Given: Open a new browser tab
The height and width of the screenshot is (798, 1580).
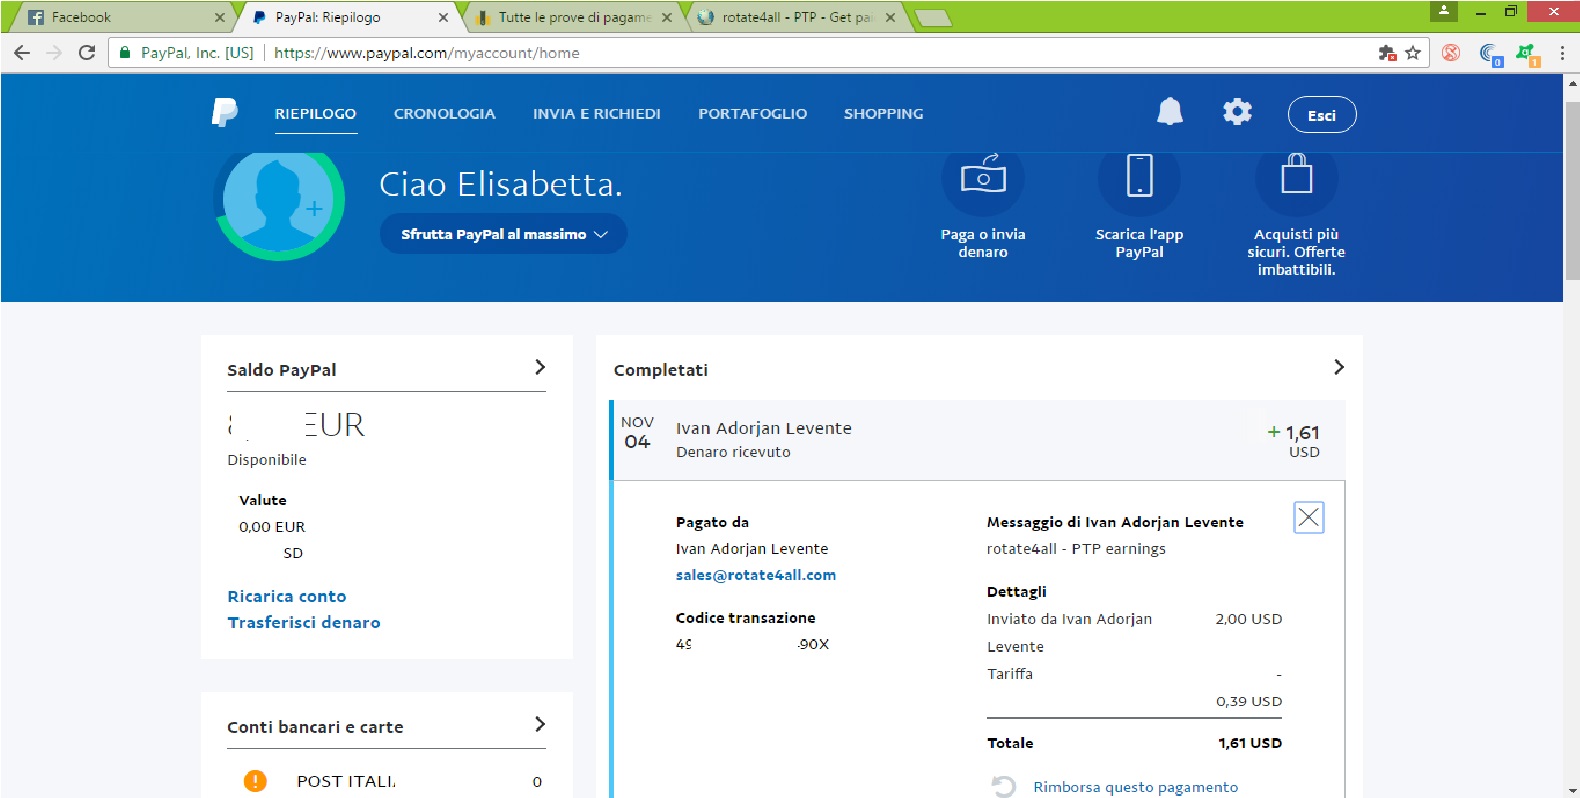Looking at the screenshot, I should tap(932, 17).
